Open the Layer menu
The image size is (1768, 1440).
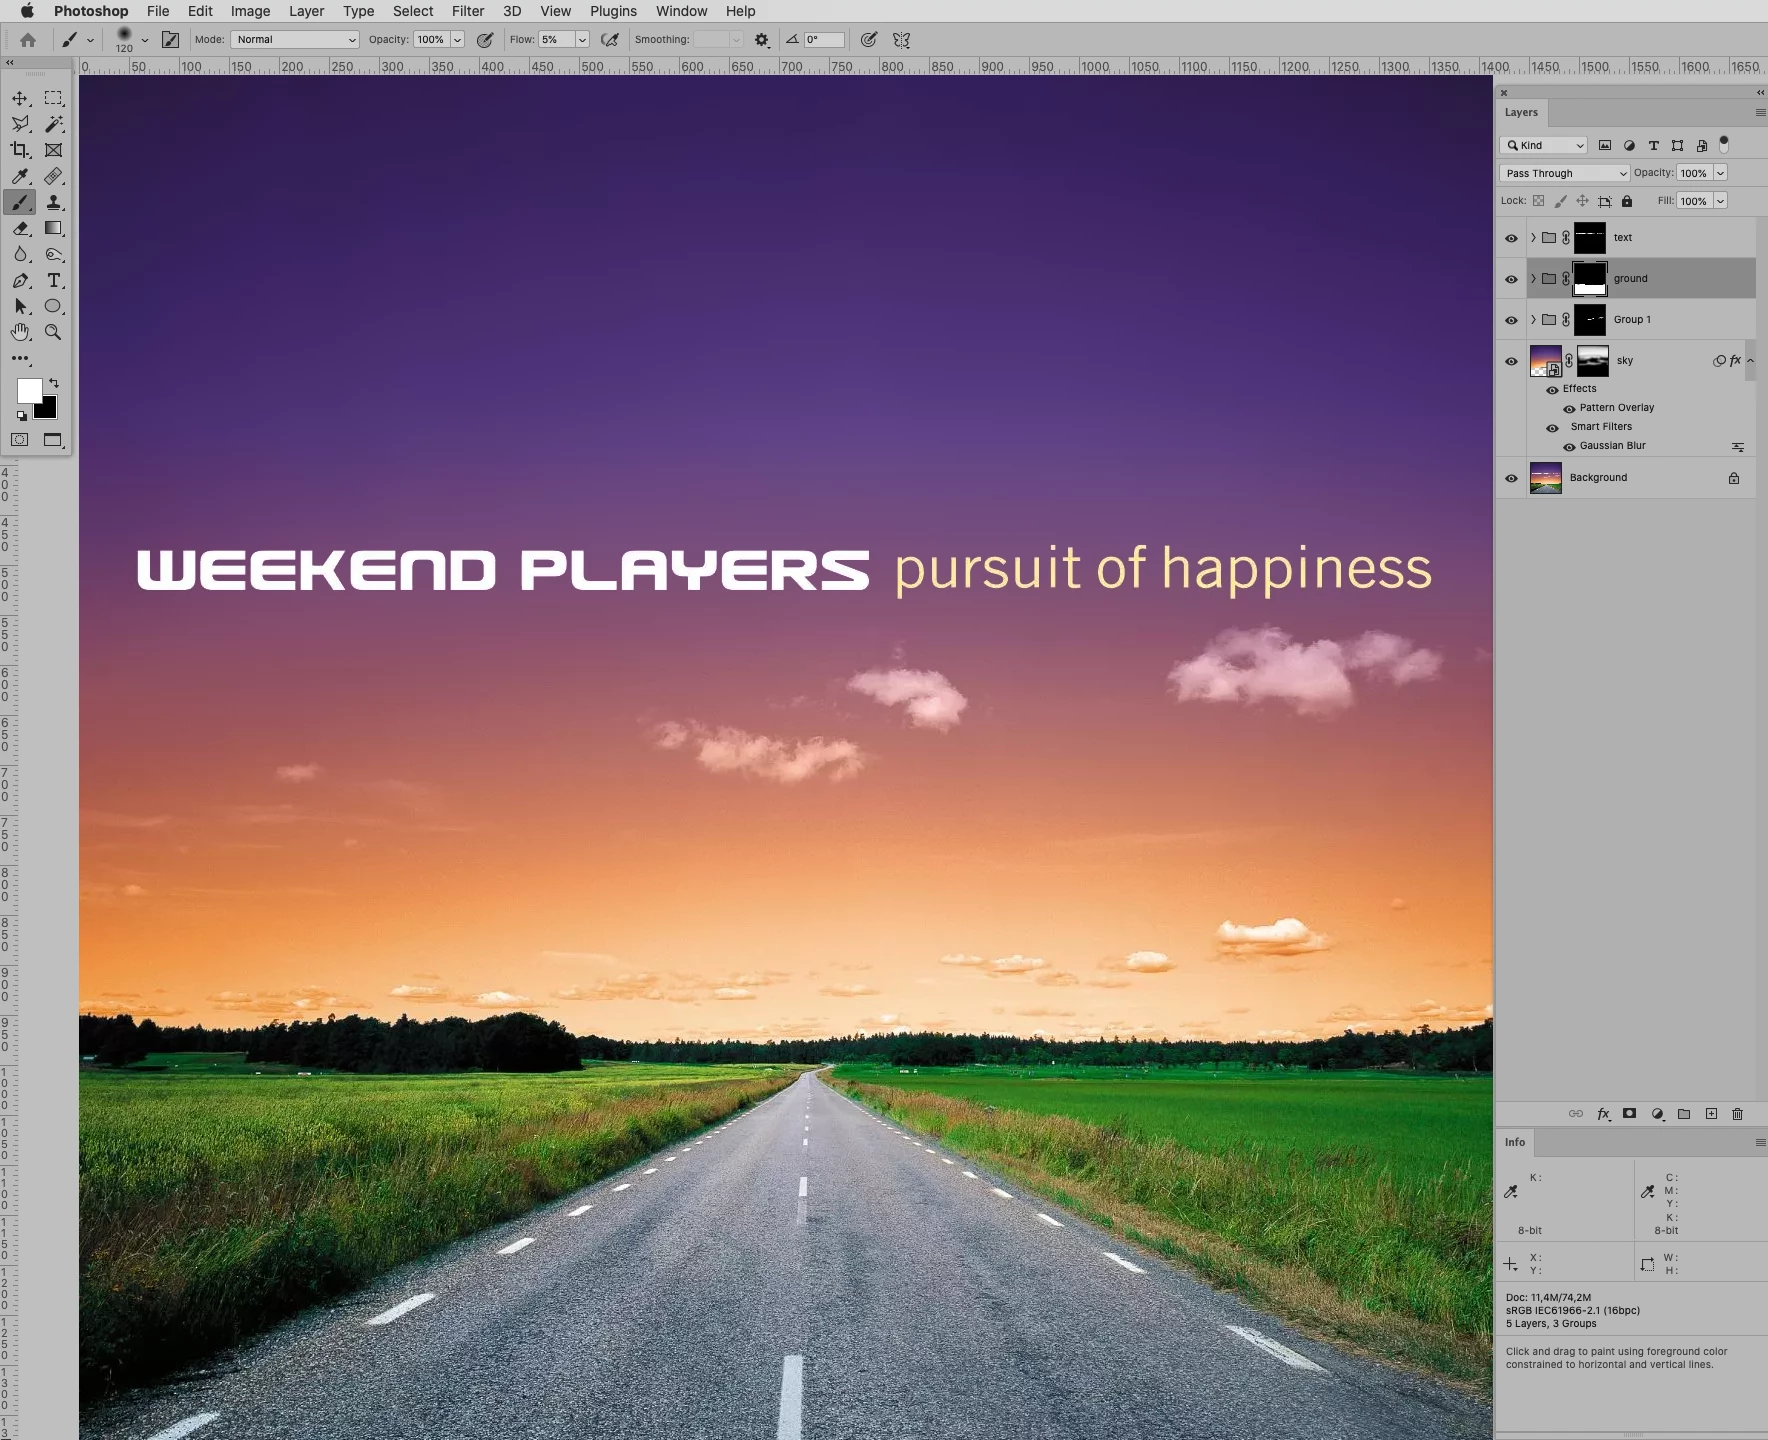click(x=306, y=11)
